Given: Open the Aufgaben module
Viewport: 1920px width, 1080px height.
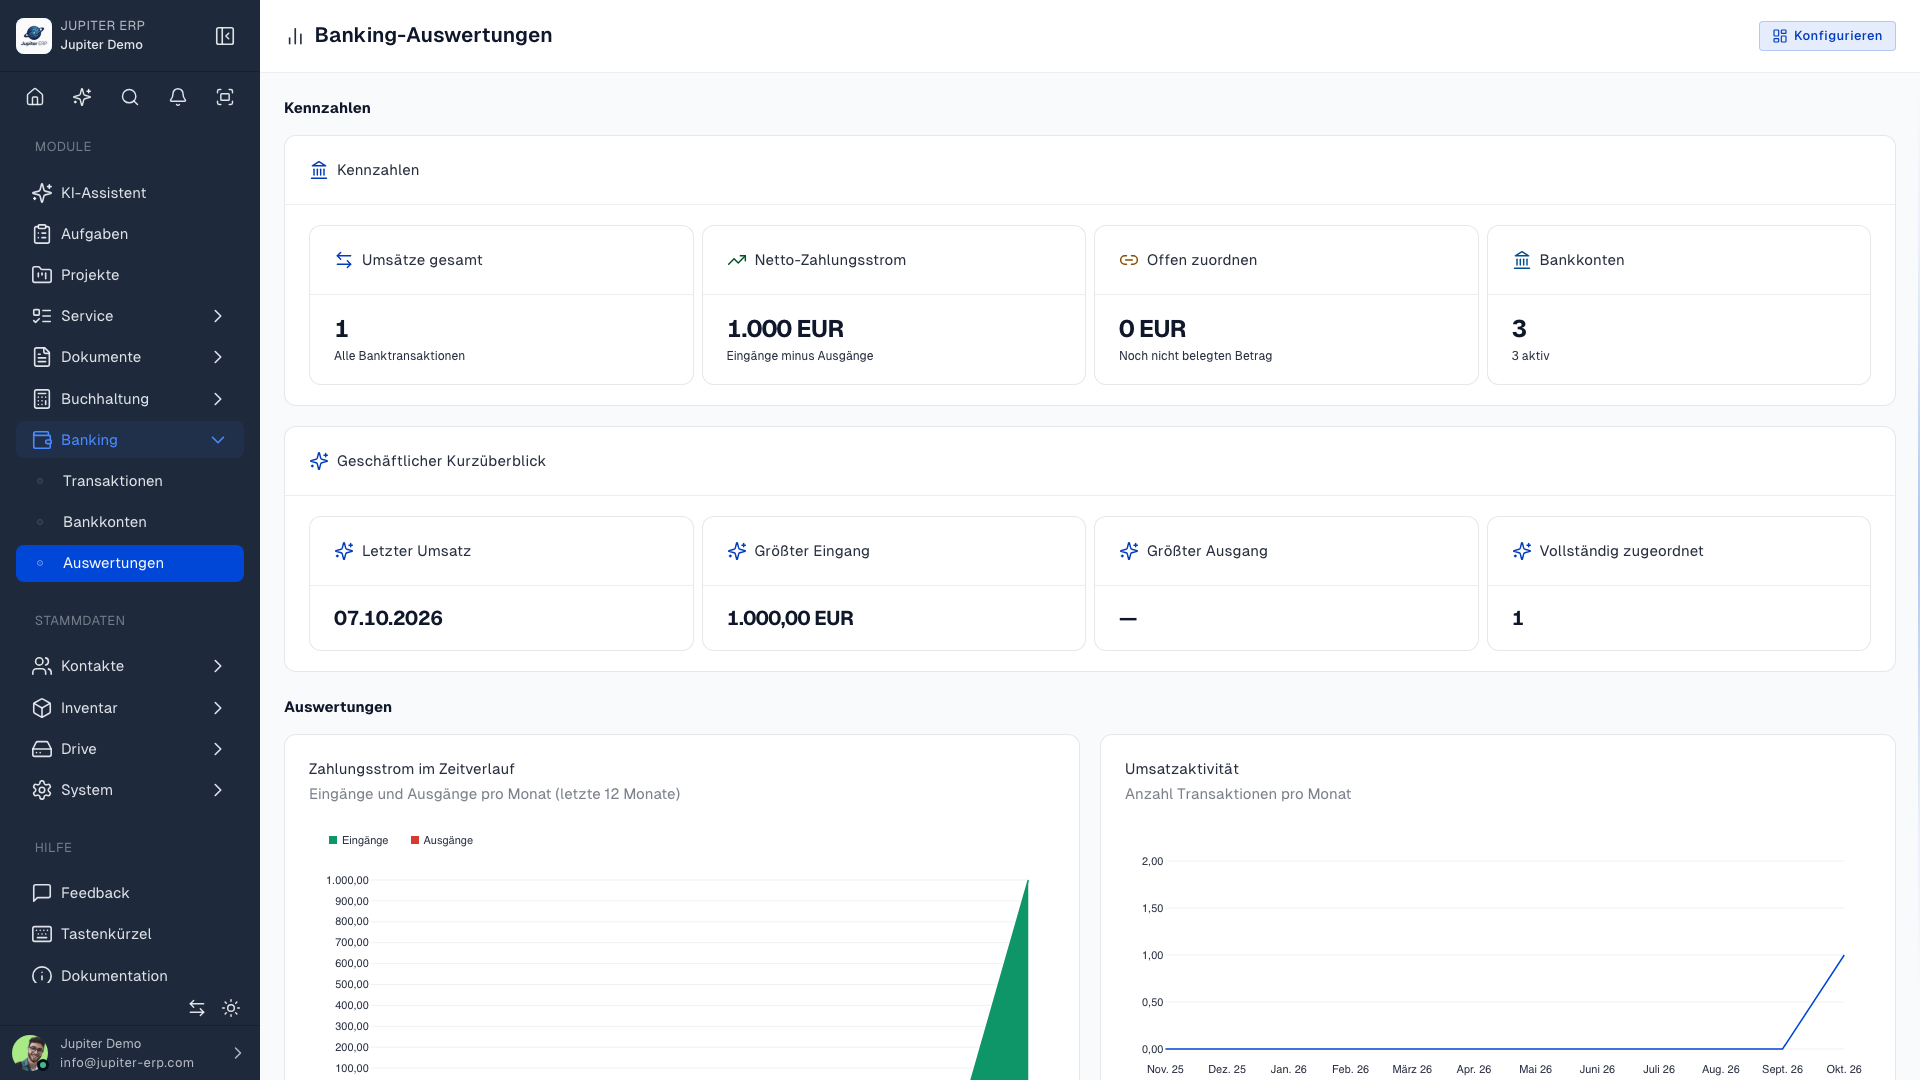Looking at the screenshot, I should (x=130, y=234).
